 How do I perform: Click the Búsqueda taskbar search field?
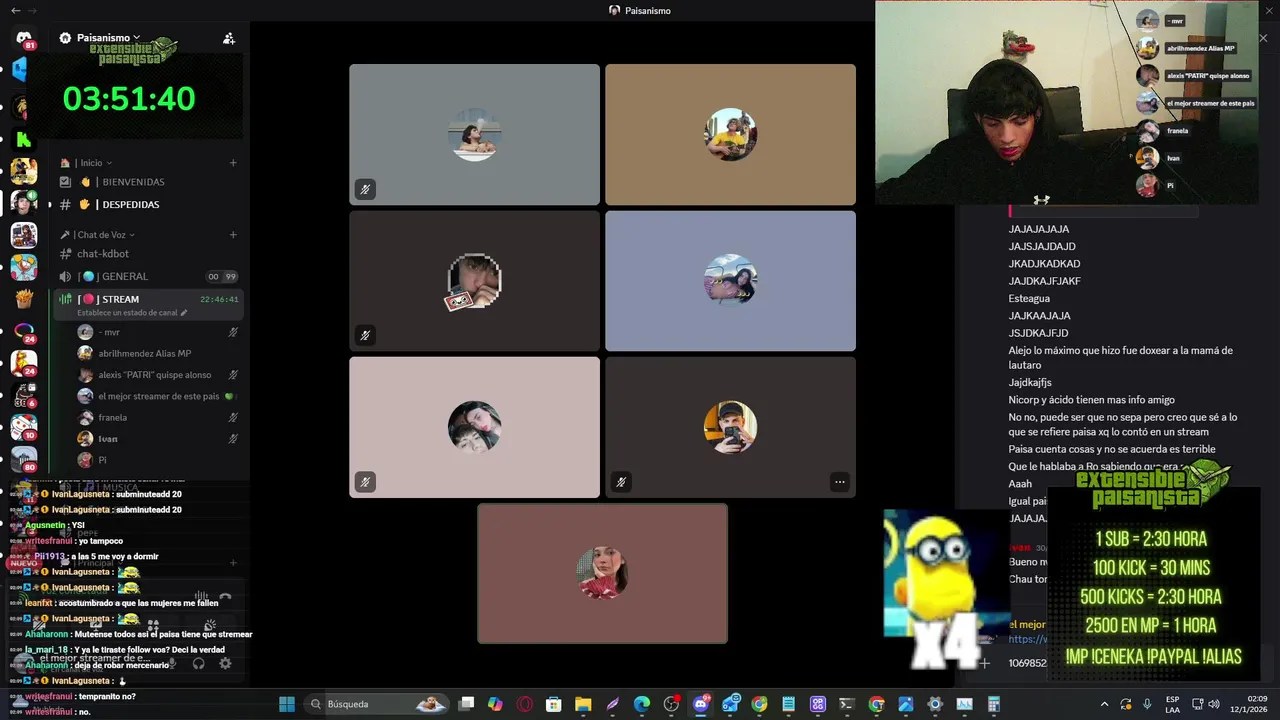point(377,704)
